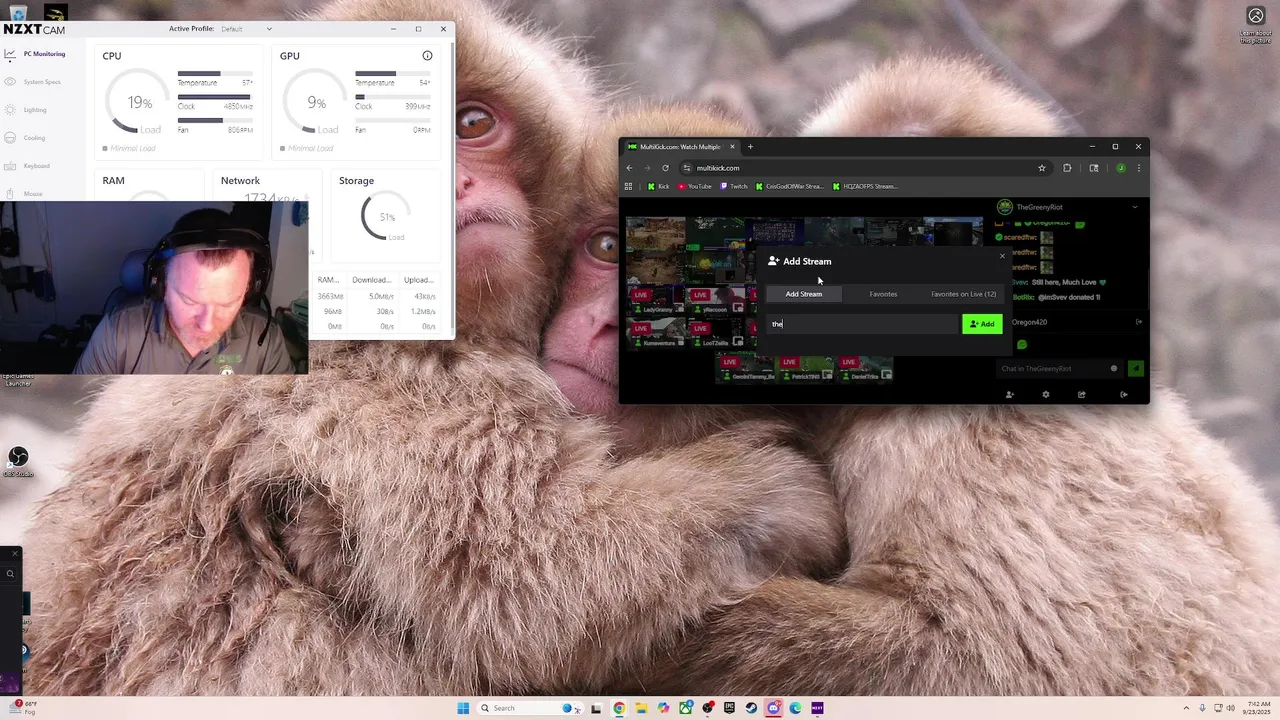Open the new tab plus button
Screen dimensions: 1280x720
[x=751, y=147]
